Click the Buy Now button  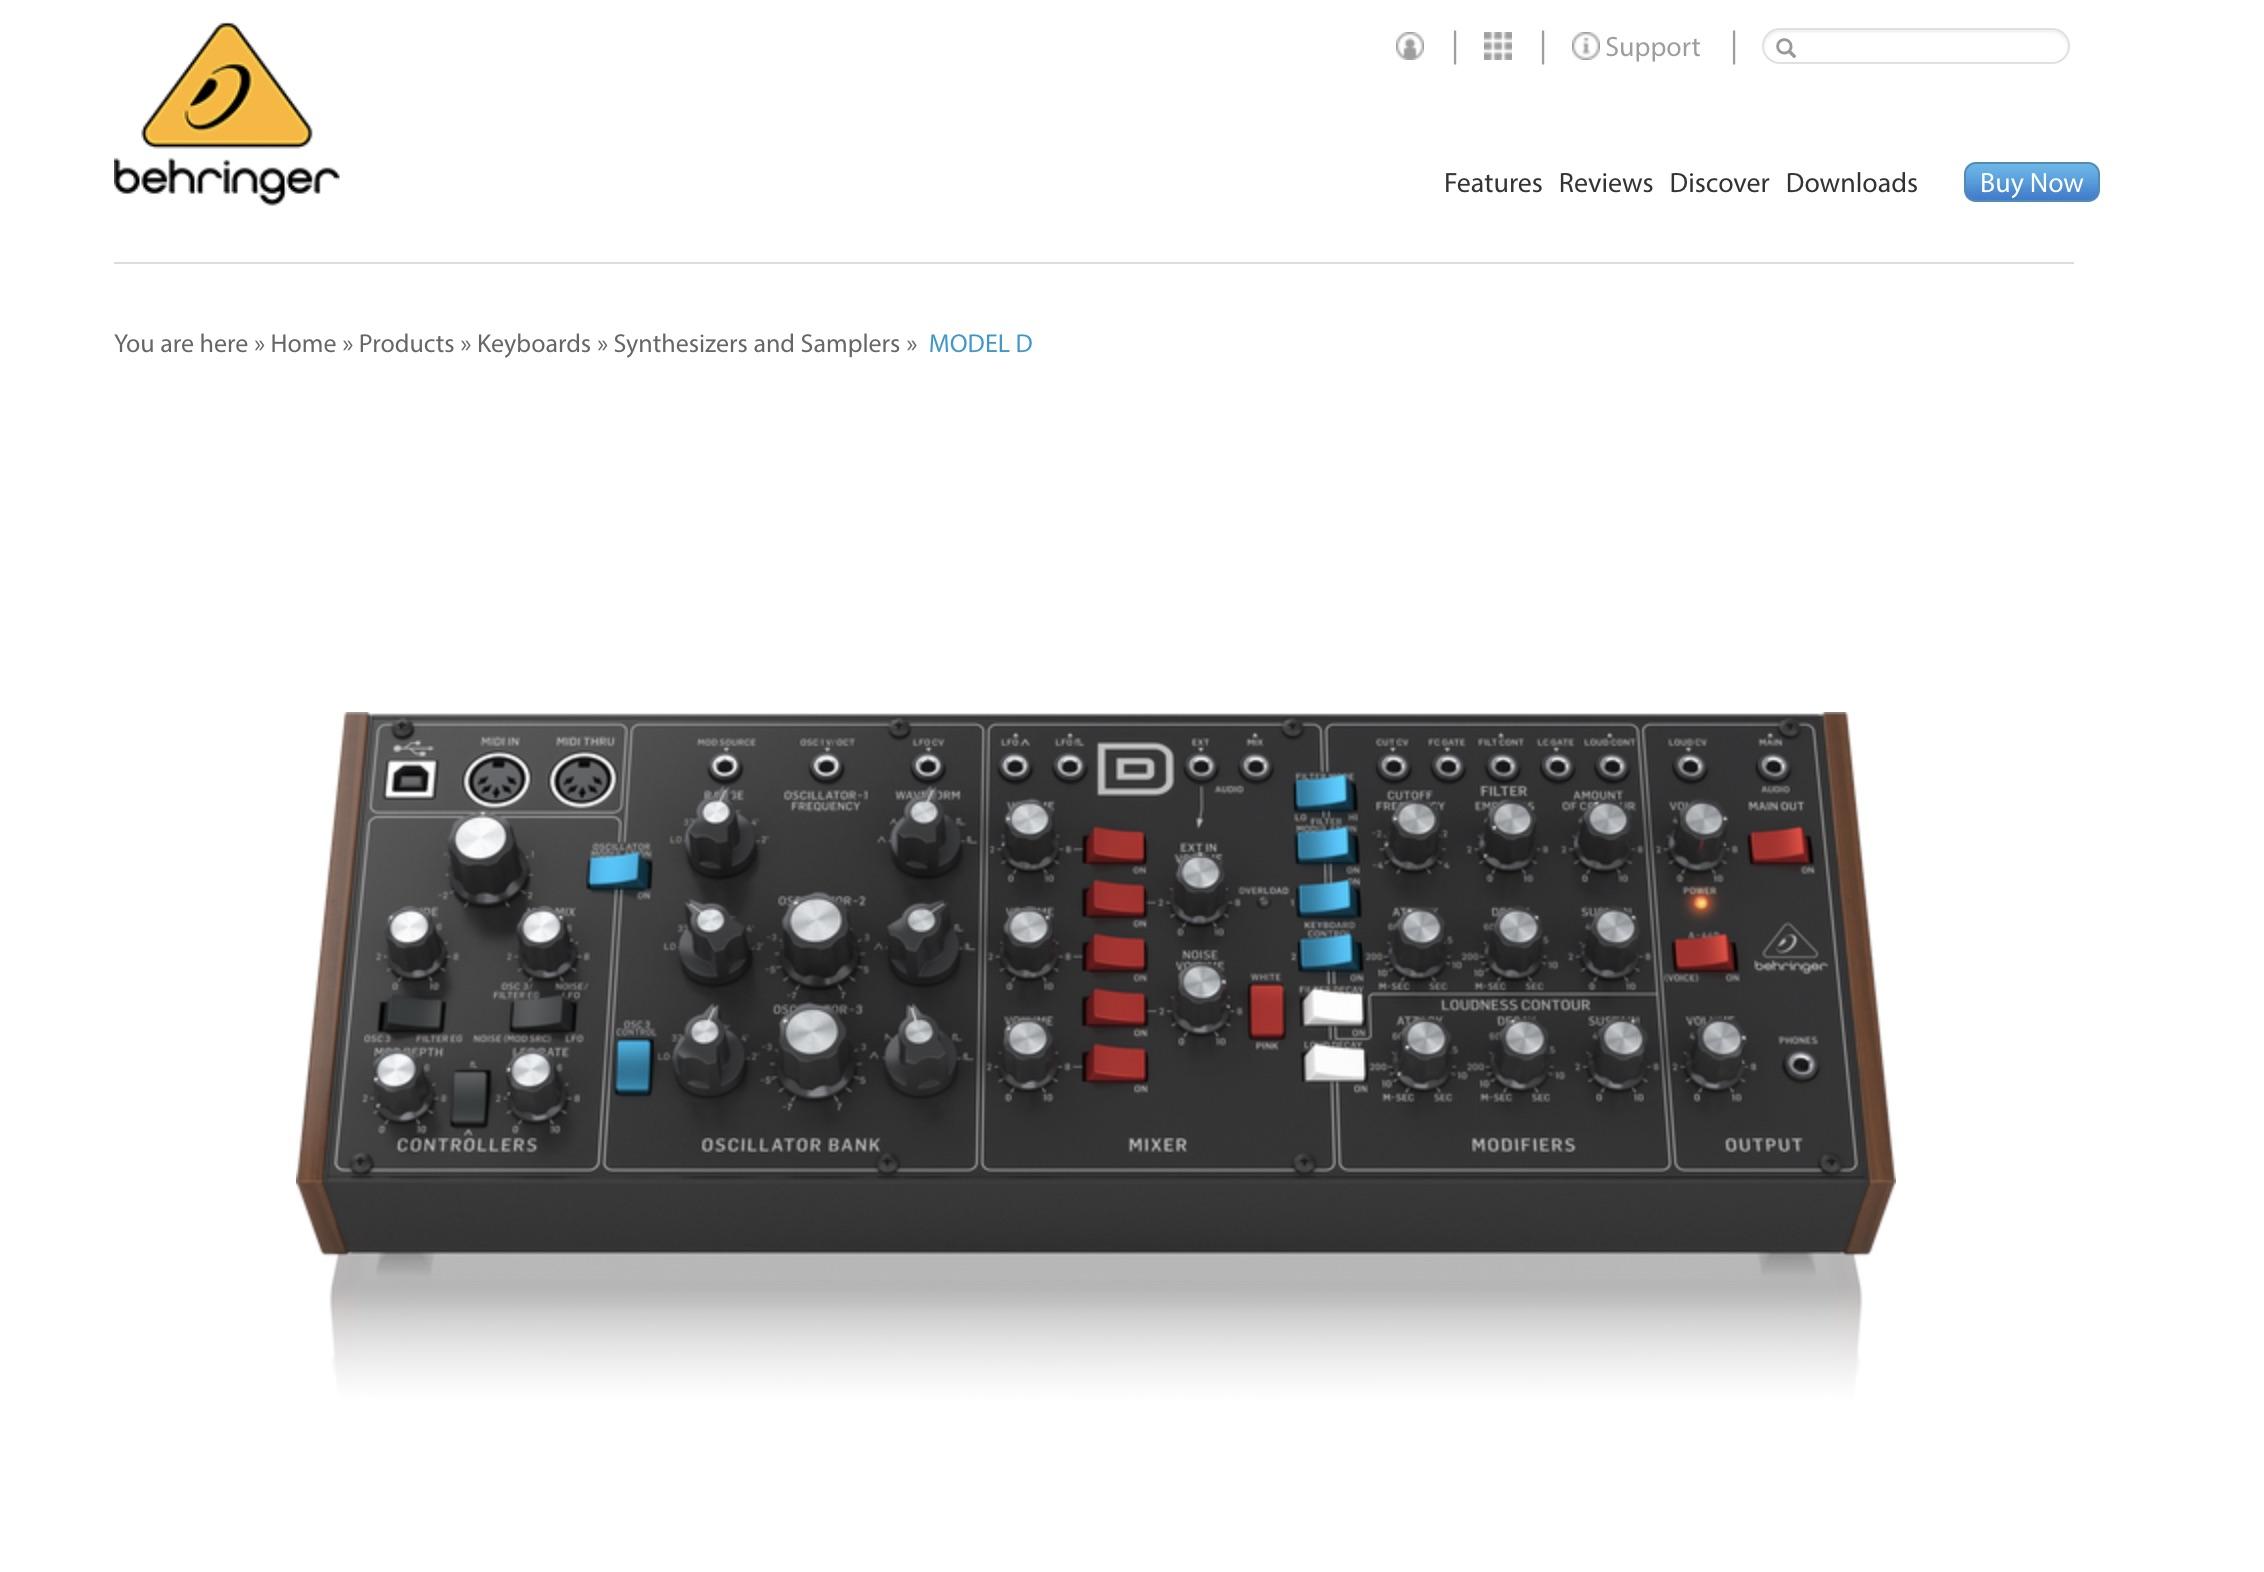(2032, 182)
